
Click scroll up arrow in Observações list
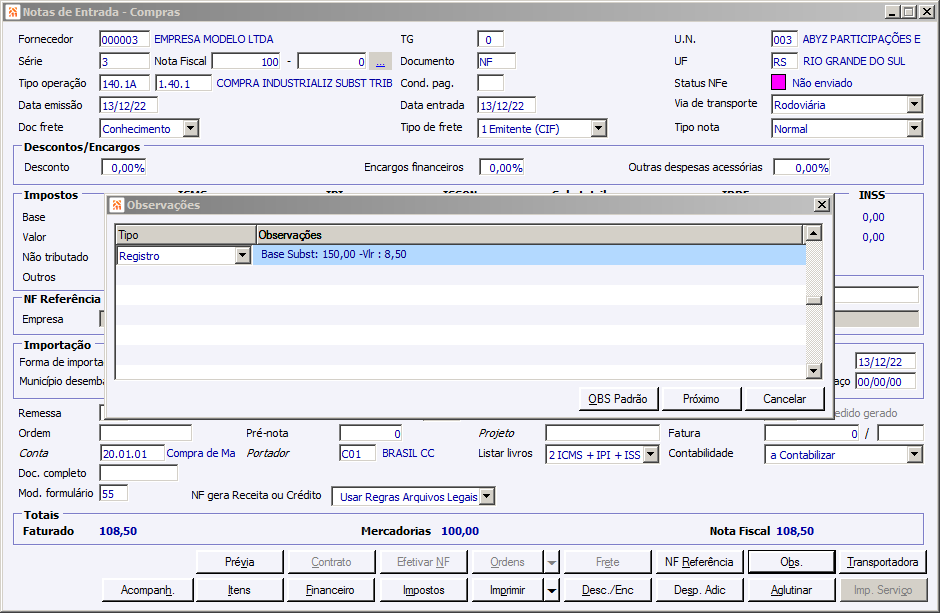813,233
